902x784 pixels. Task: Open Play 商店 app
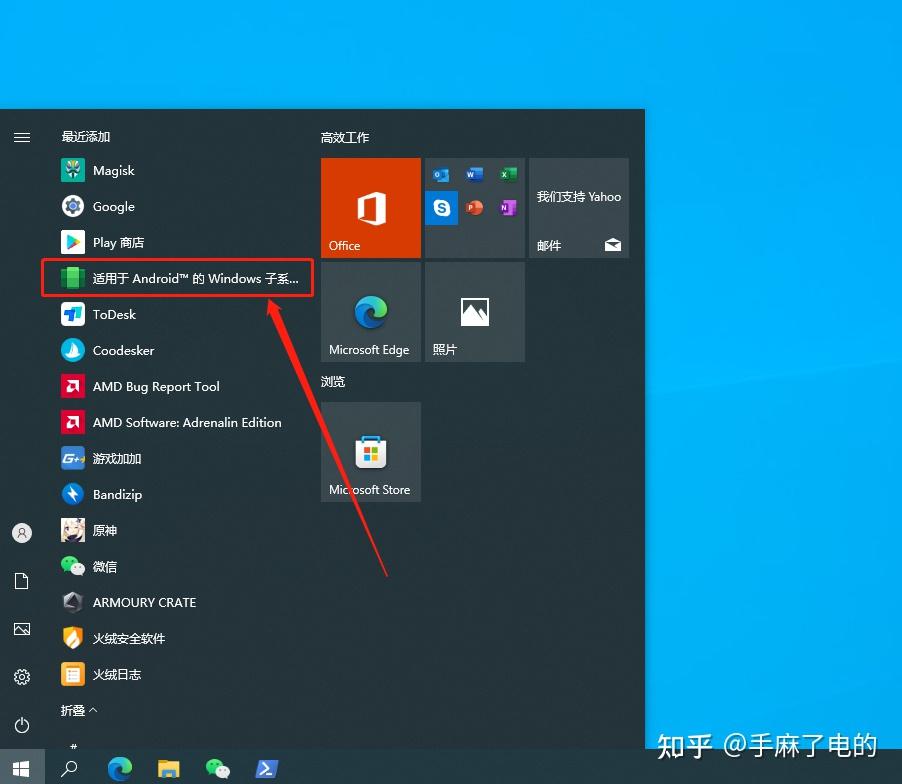(x=178, y=242)
